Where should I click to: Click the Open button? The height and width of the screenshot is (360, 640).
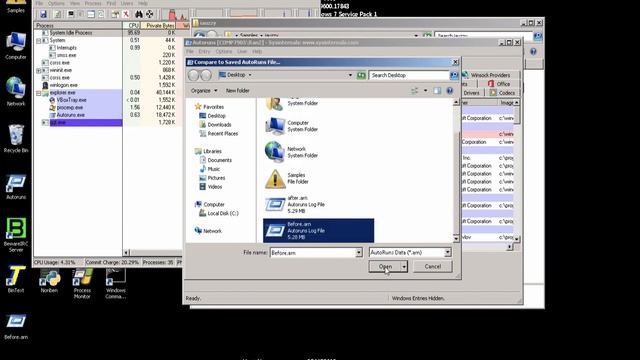pos(385,267)
